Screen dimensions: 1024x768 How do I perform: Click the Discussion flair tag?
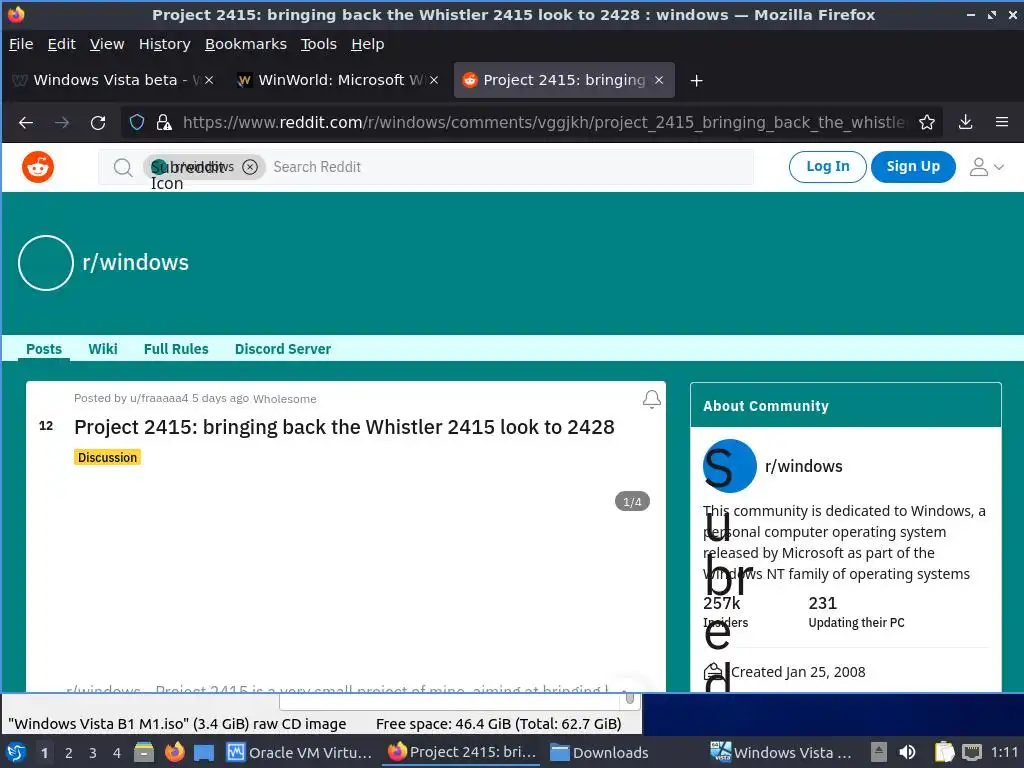(107, 458)
